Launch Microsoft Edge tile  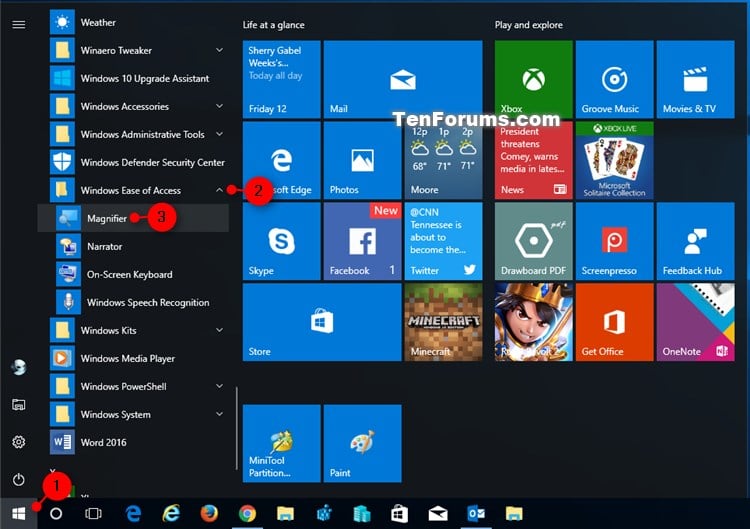tap(281, 160)
